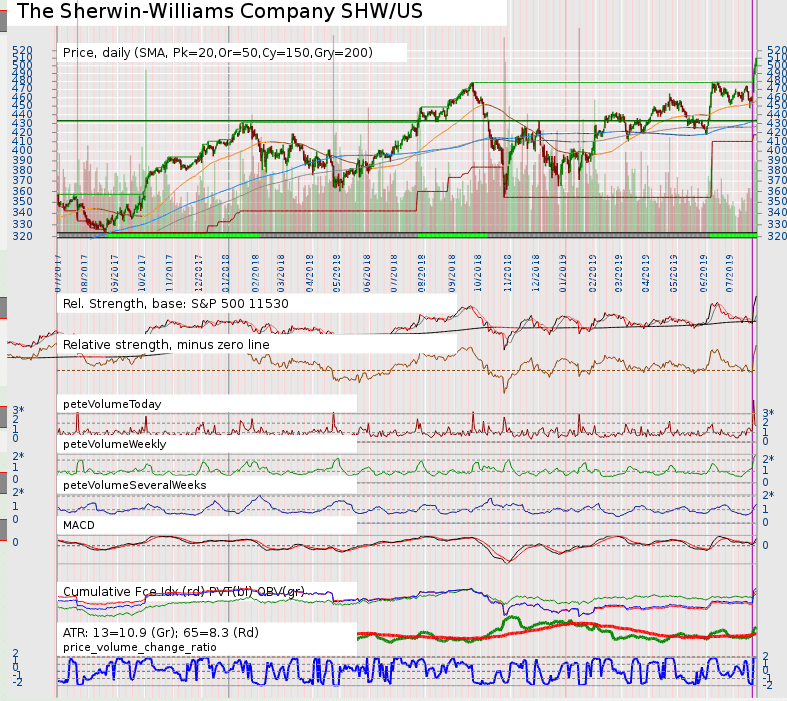
Task: Click the Sherwin-Williams Company SHW/US chart title
Action: tap(220, 11)
